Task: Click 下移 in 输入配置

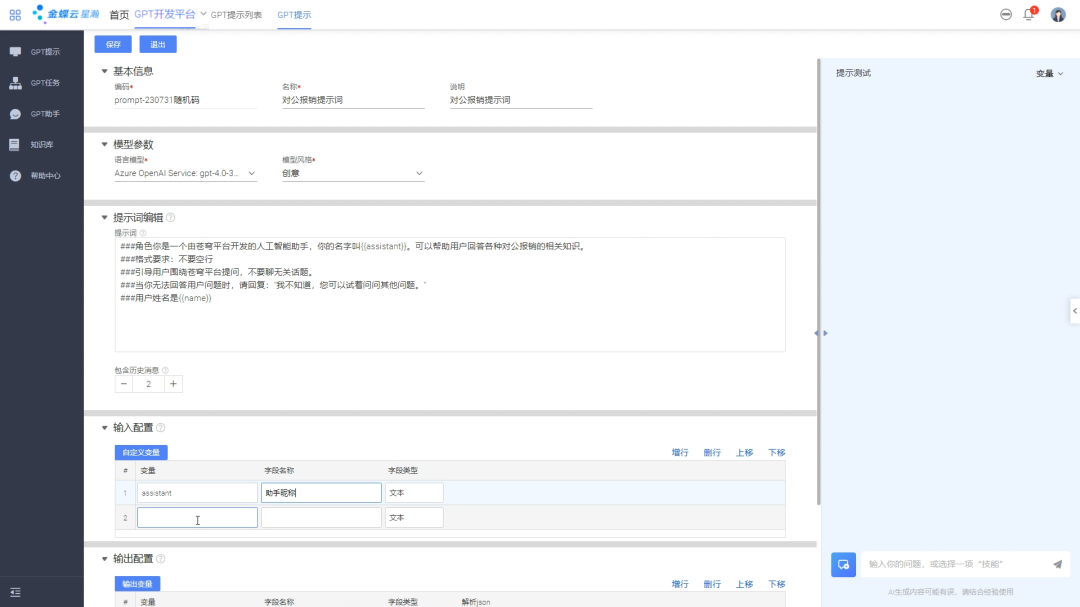Action: pos(777,453)
